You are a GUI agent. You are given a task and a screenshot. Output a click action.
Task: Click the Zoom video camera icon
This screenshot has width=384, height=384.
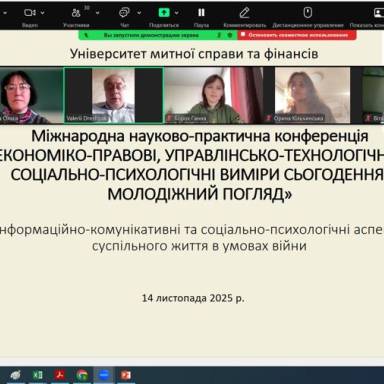(30, 13)
